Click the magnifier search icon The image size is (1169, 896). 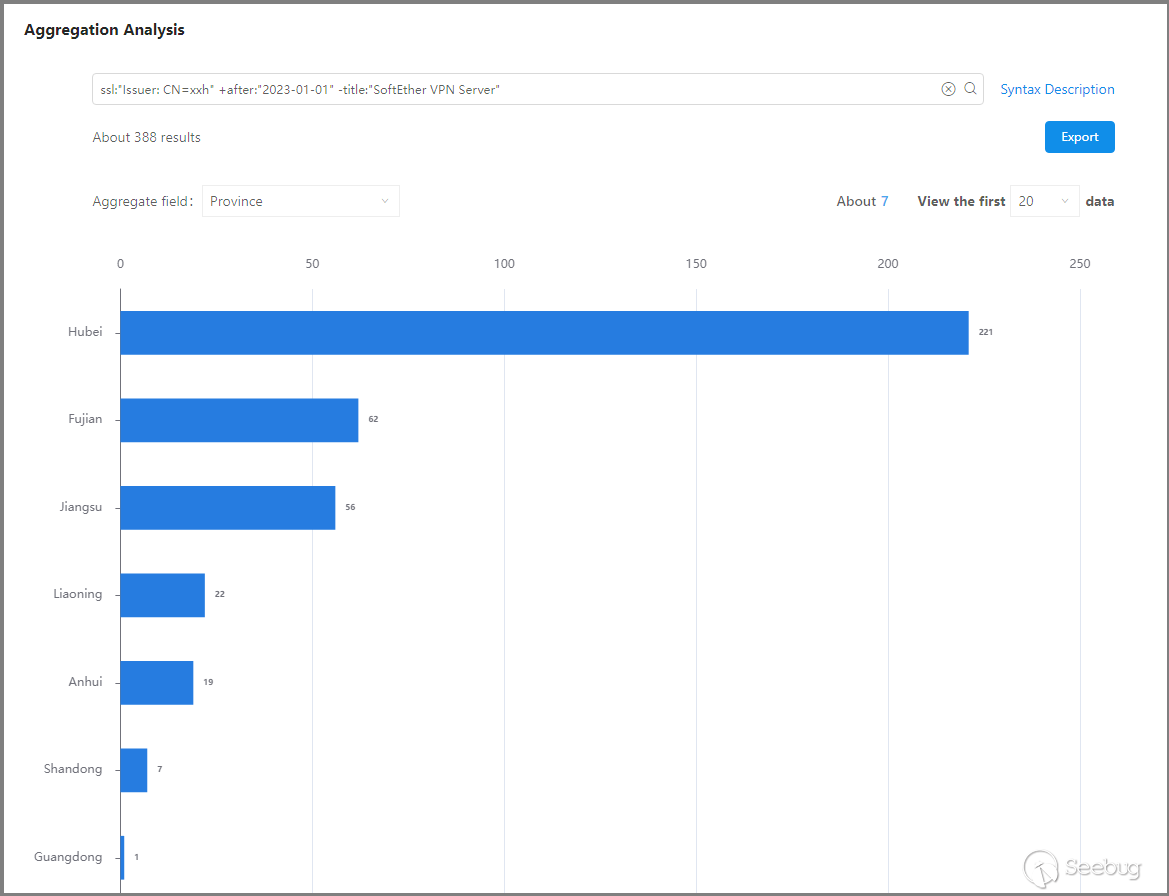coord(970,89)
